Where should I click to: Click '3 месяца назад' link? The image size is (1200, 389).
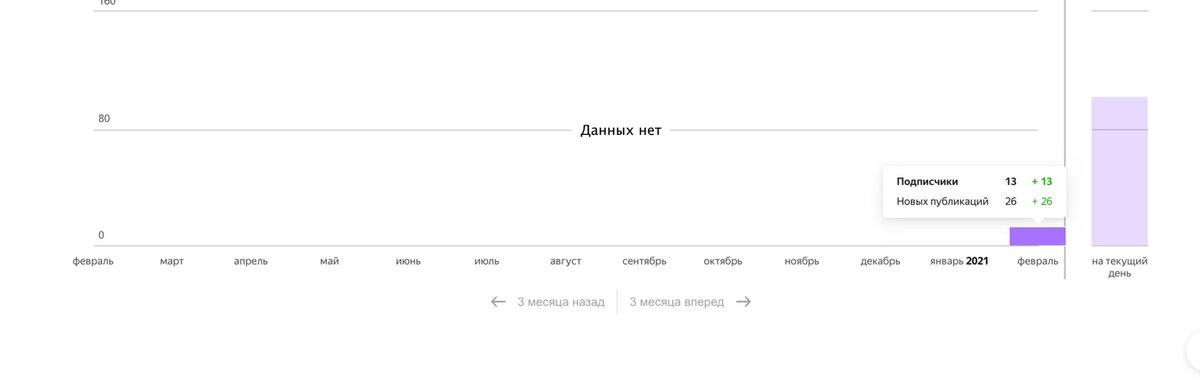click(561, 302)
